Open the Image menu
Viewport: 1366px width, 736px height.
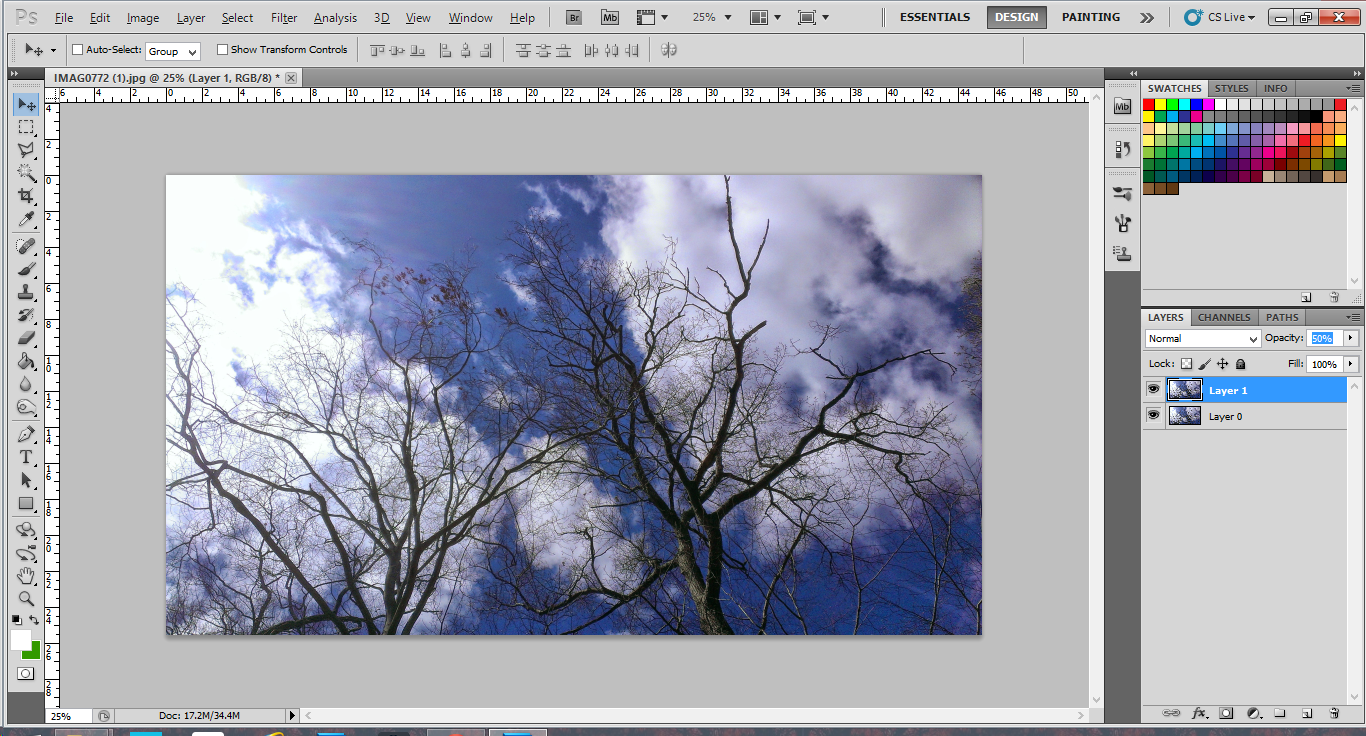click(143, 18)
